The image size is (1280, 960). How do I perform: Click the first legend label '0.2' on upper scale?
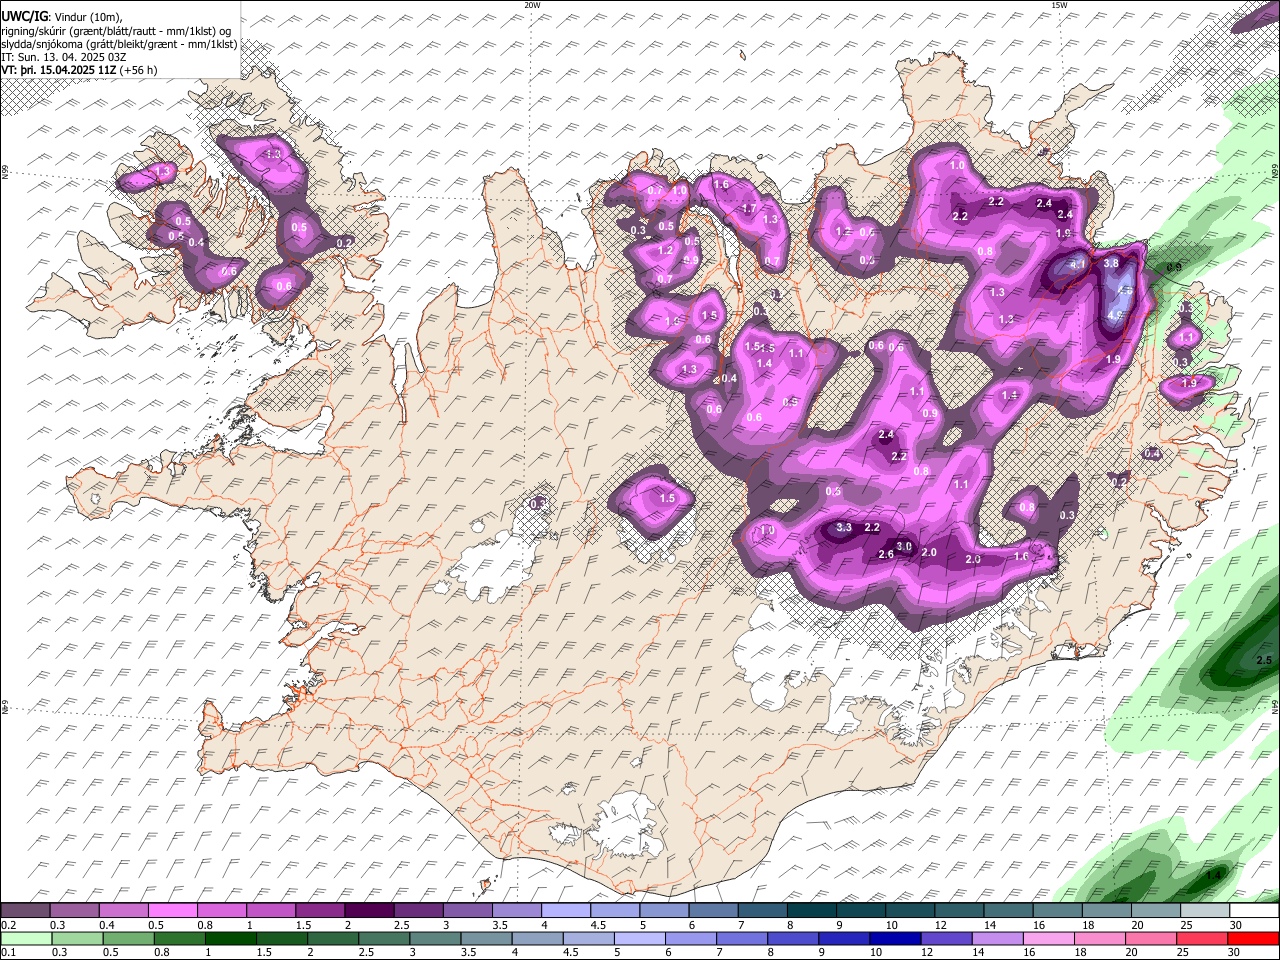click(x=9, y=925)
